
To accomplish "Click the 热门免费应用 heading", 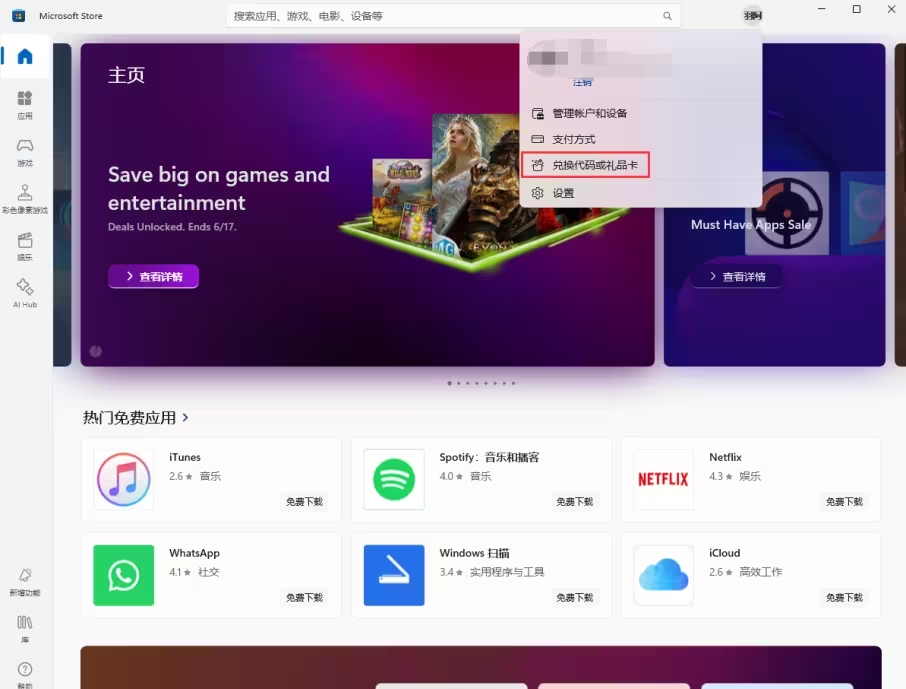I will point(129,417).
